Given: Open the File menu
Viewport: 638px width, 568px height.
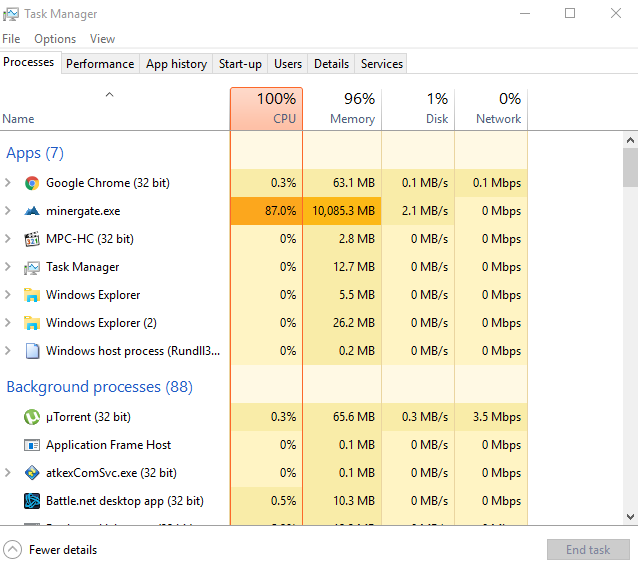Looking at the screenshot, I should [11, 39].
